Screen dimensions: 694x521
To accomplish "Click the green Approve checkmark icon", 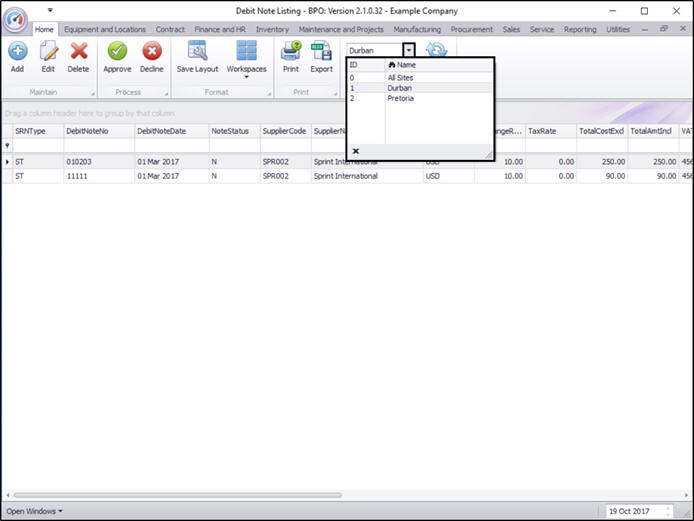I will 117,51.
